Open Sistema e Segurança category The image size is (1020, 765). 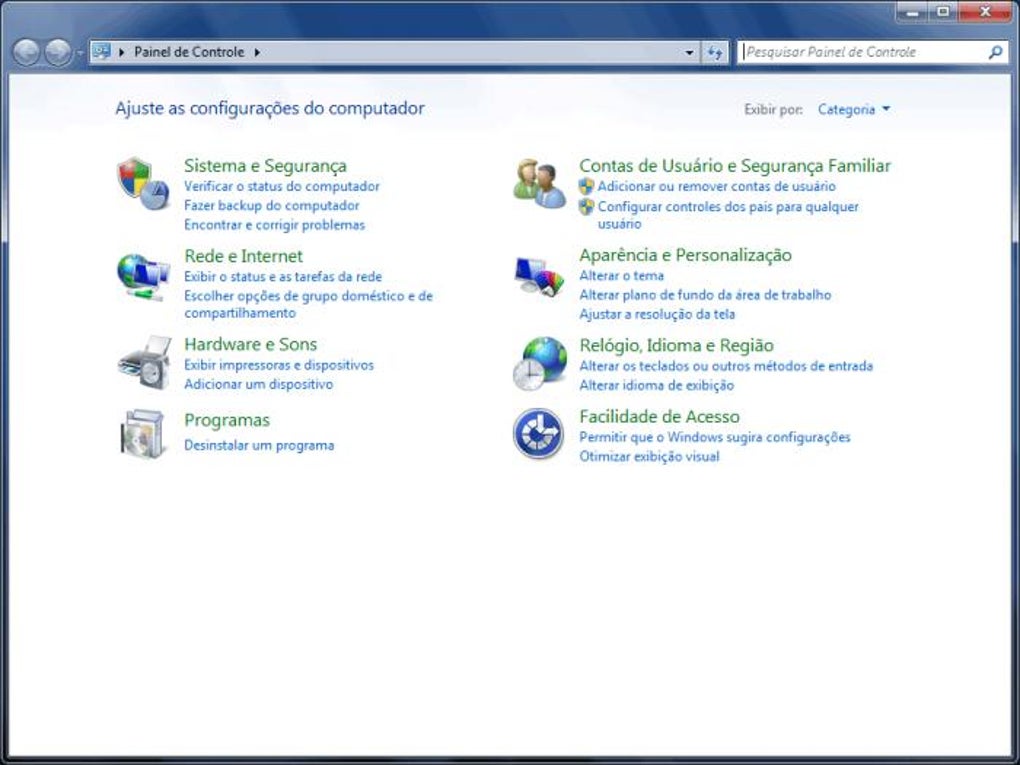(265, 166)
